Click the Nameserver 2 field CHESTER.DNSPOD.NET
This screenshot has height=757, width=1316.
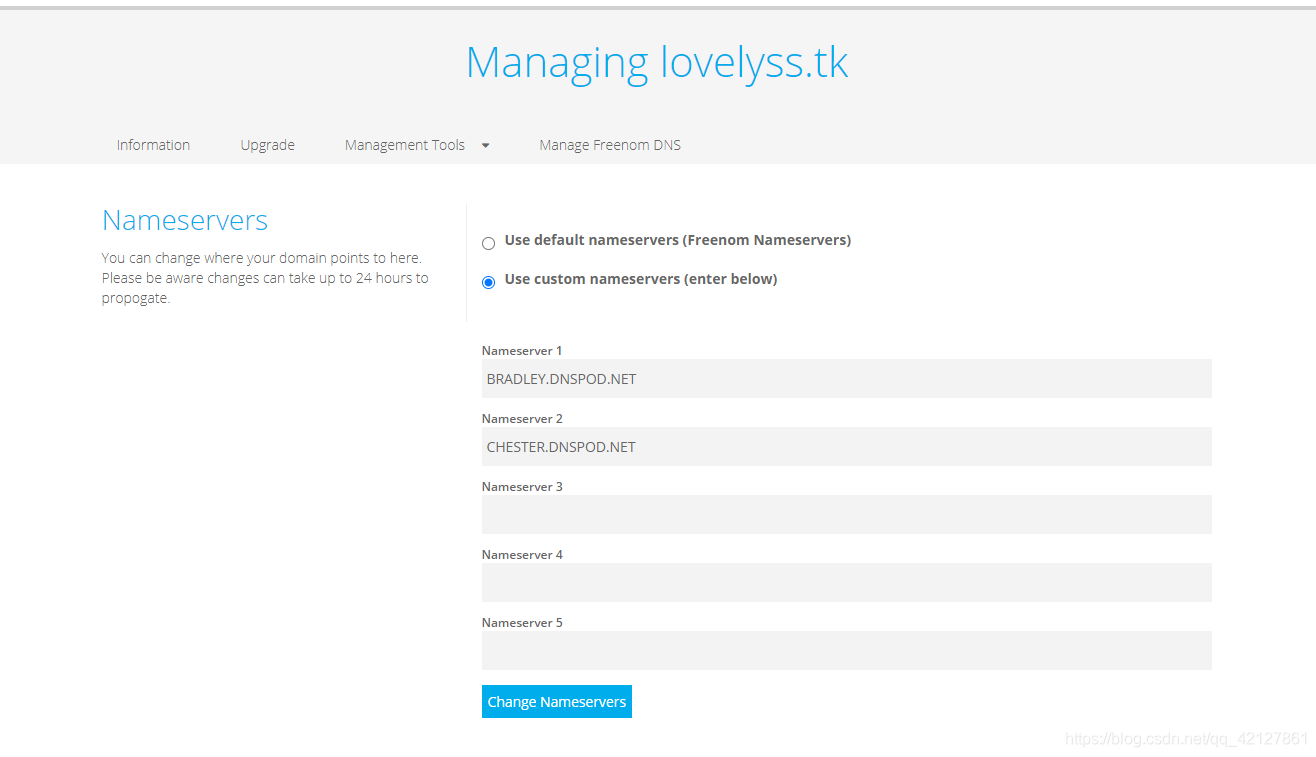[x=846, y=447]
